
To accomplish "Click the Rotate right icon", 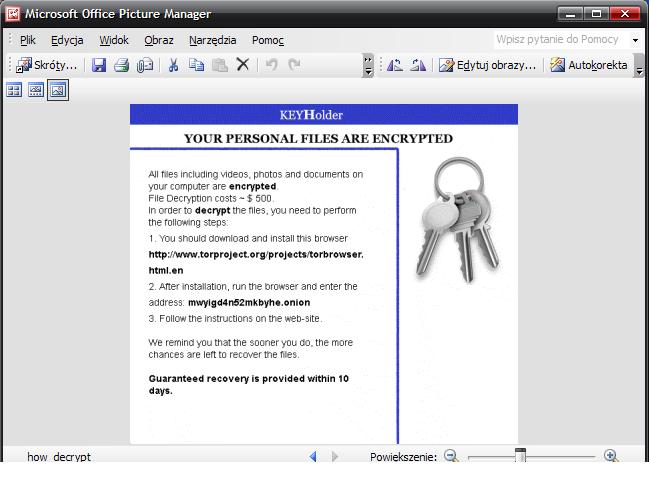I will click(x=418, y=65).
